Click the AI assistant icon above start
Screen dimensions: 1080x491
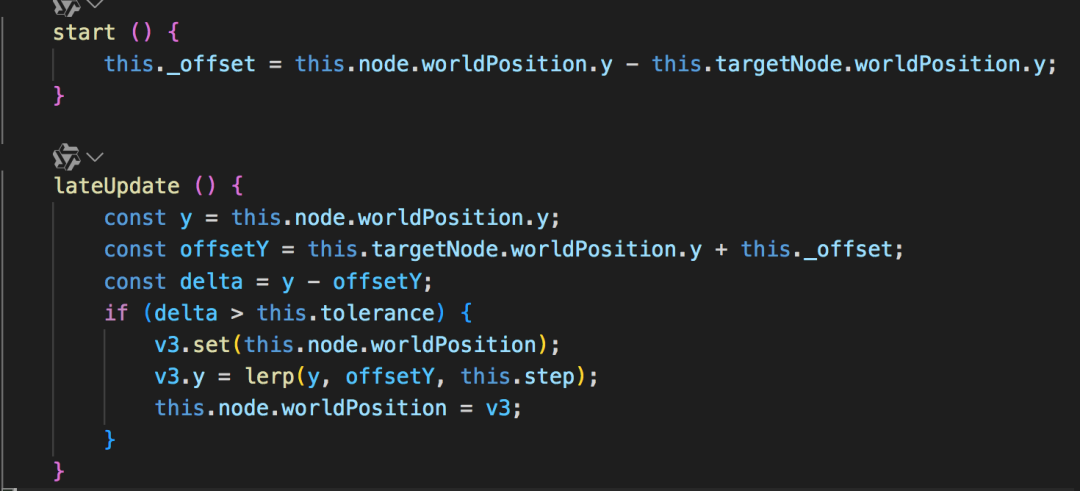(x=67, y=4)
